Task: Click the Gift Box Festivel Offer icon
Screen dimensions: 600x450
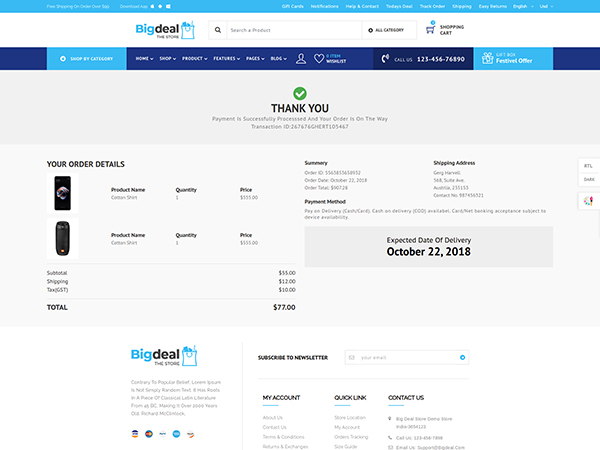Action: tap(491, 59)
